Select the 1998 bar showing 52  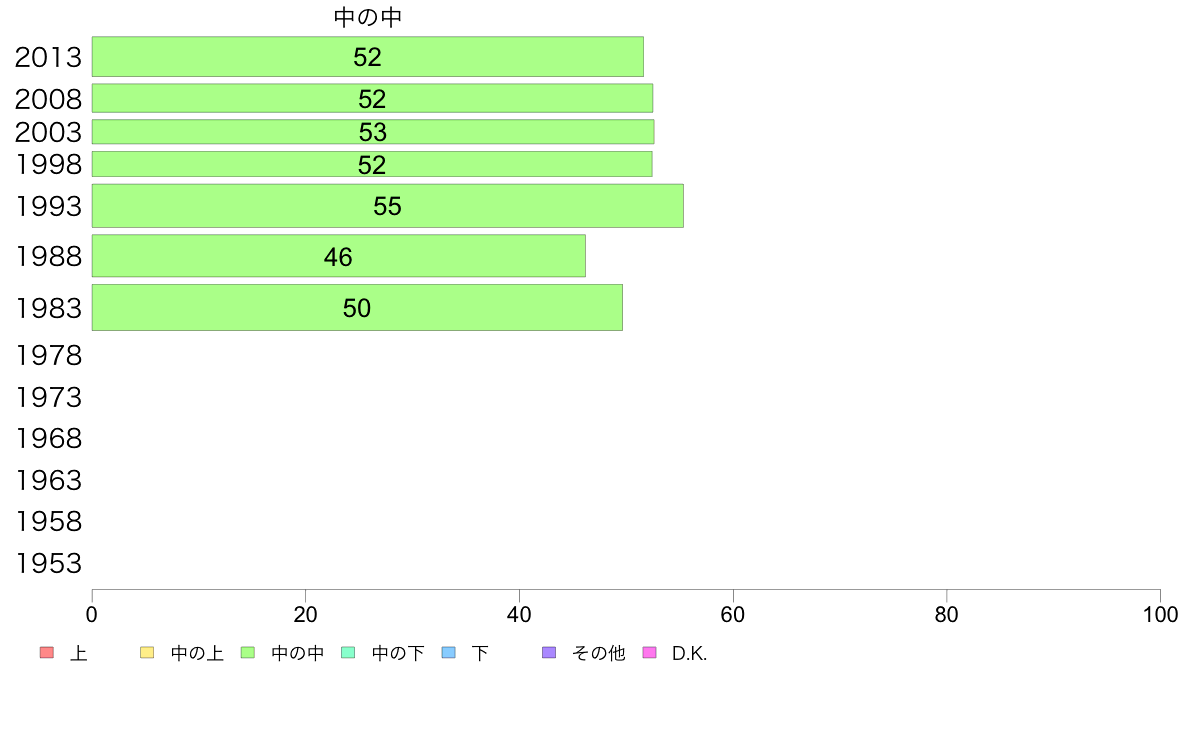[372, 164]
